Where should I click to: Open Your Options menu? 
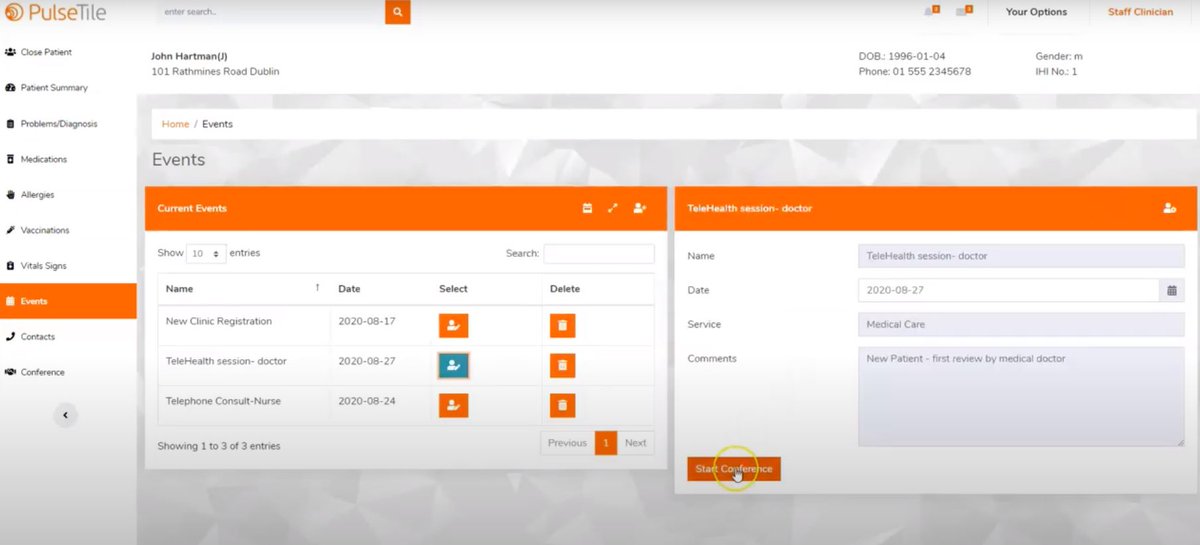pos(1036,12)
